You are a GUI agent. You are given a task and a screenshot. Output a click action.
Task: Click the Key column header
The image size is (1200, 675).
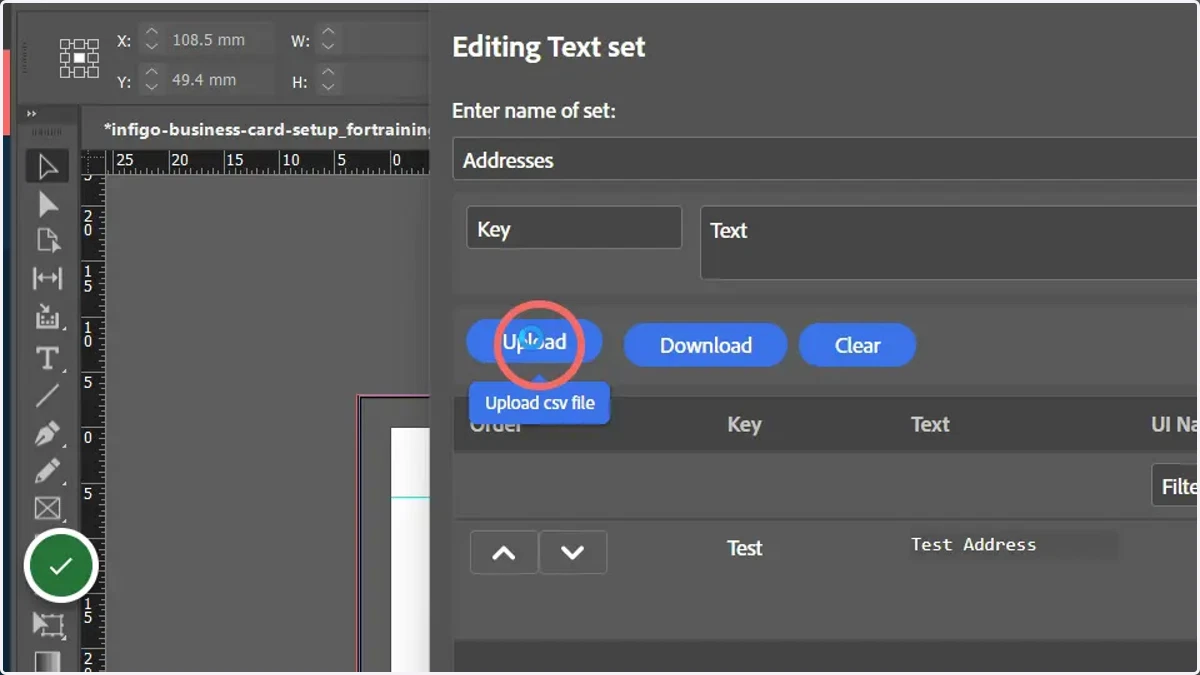(x=744, y=424)
